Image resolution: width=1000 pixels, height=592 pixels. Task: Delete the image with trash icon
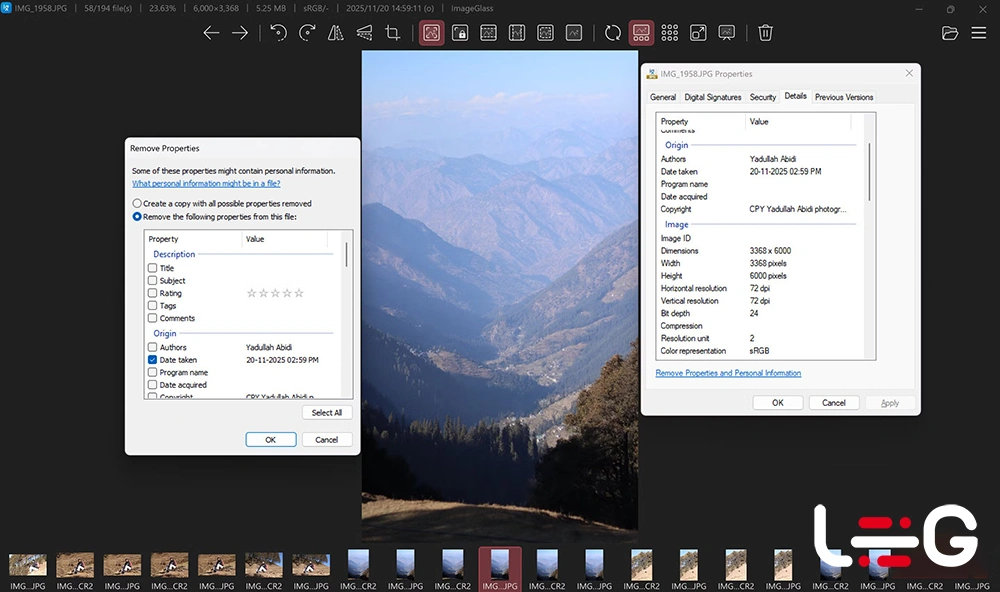click(x=765, y=33)
